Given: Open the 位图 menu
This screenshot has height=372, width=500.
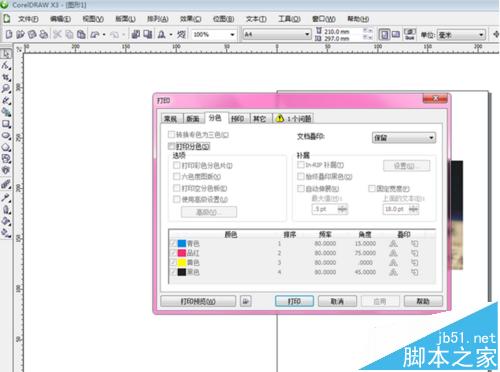Looking at the screenshot, I should pyautogui.click(x=223, y=19).
